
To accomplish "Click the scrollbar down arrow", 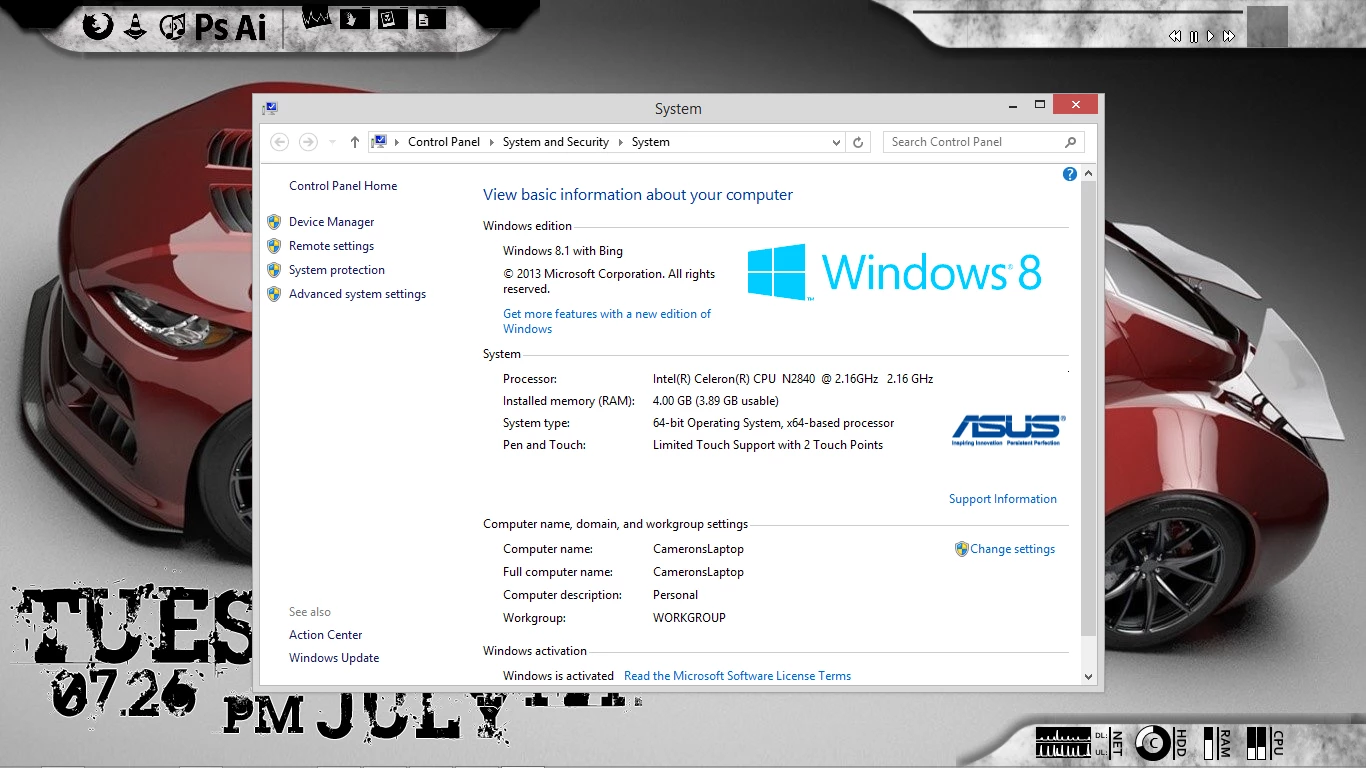I will (x=1089, y=677).
